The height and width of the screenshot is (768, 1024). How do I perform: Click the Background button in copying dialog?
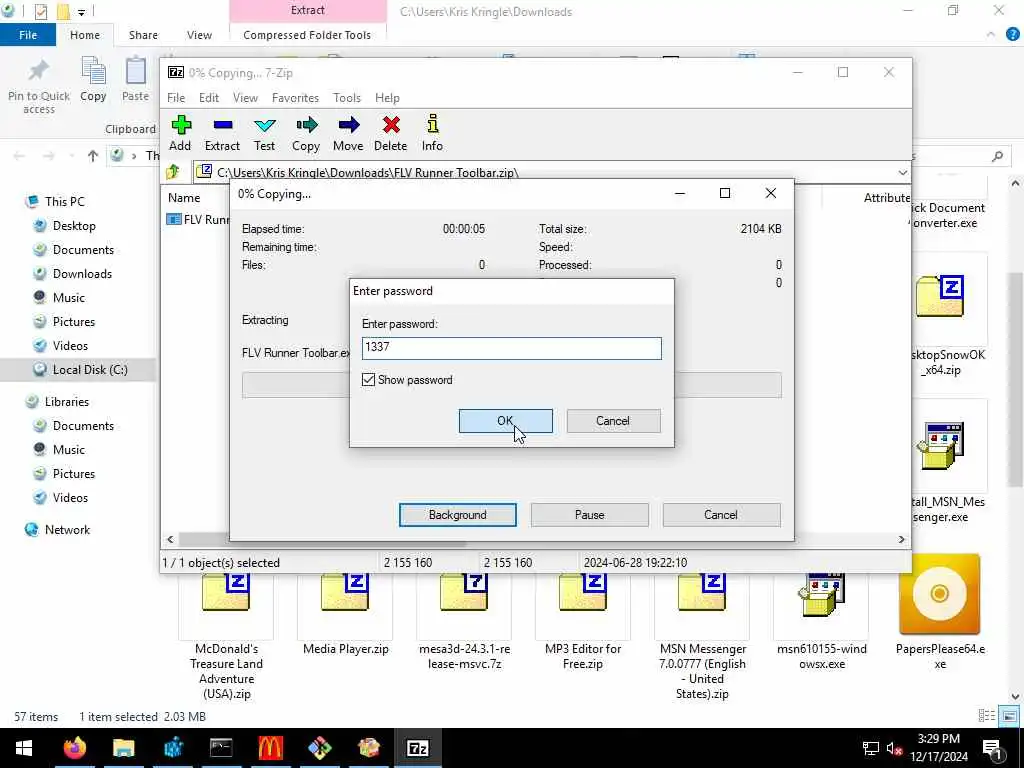[x=458, y=515]
